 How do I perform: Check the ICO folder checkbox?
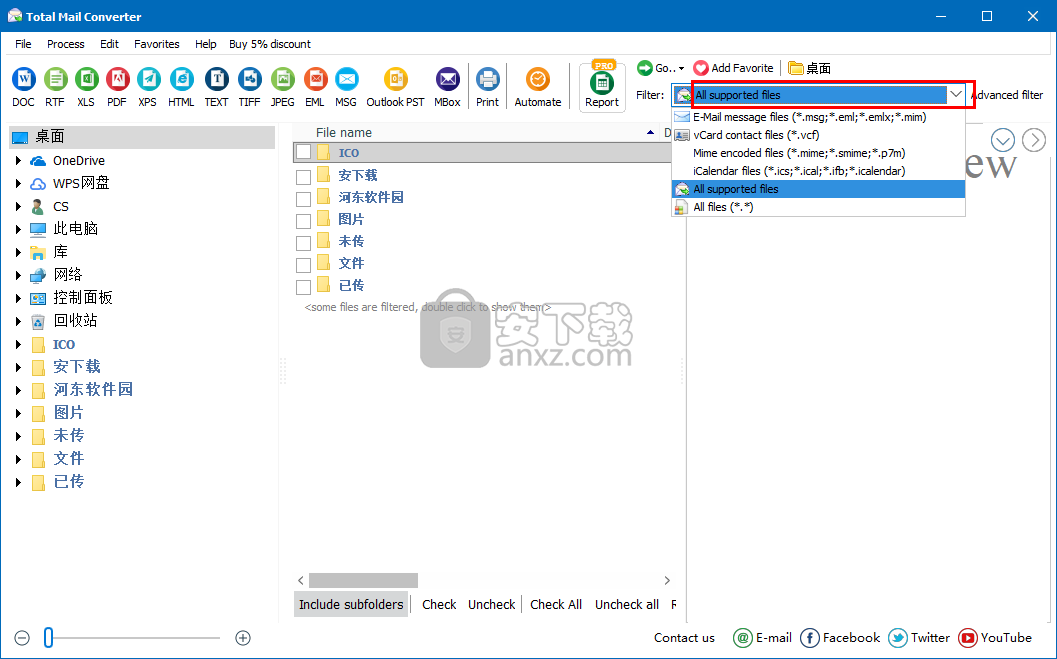303,152
